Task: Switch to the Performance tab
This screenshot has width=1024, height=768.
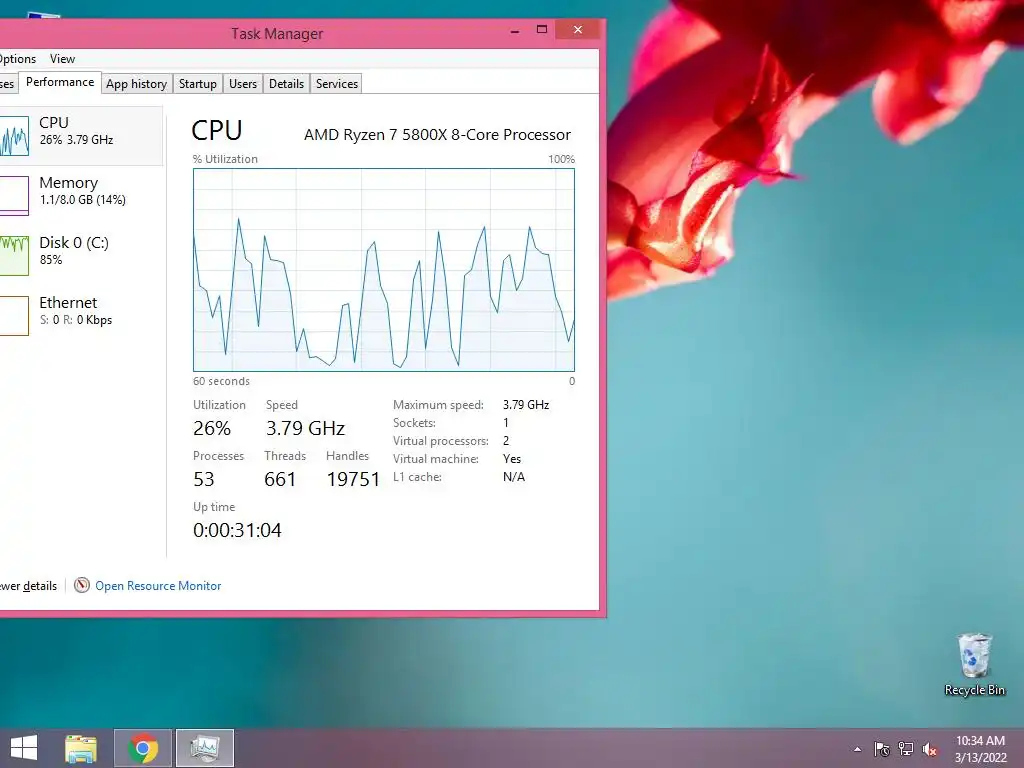Action: click(x=60, y=82)
